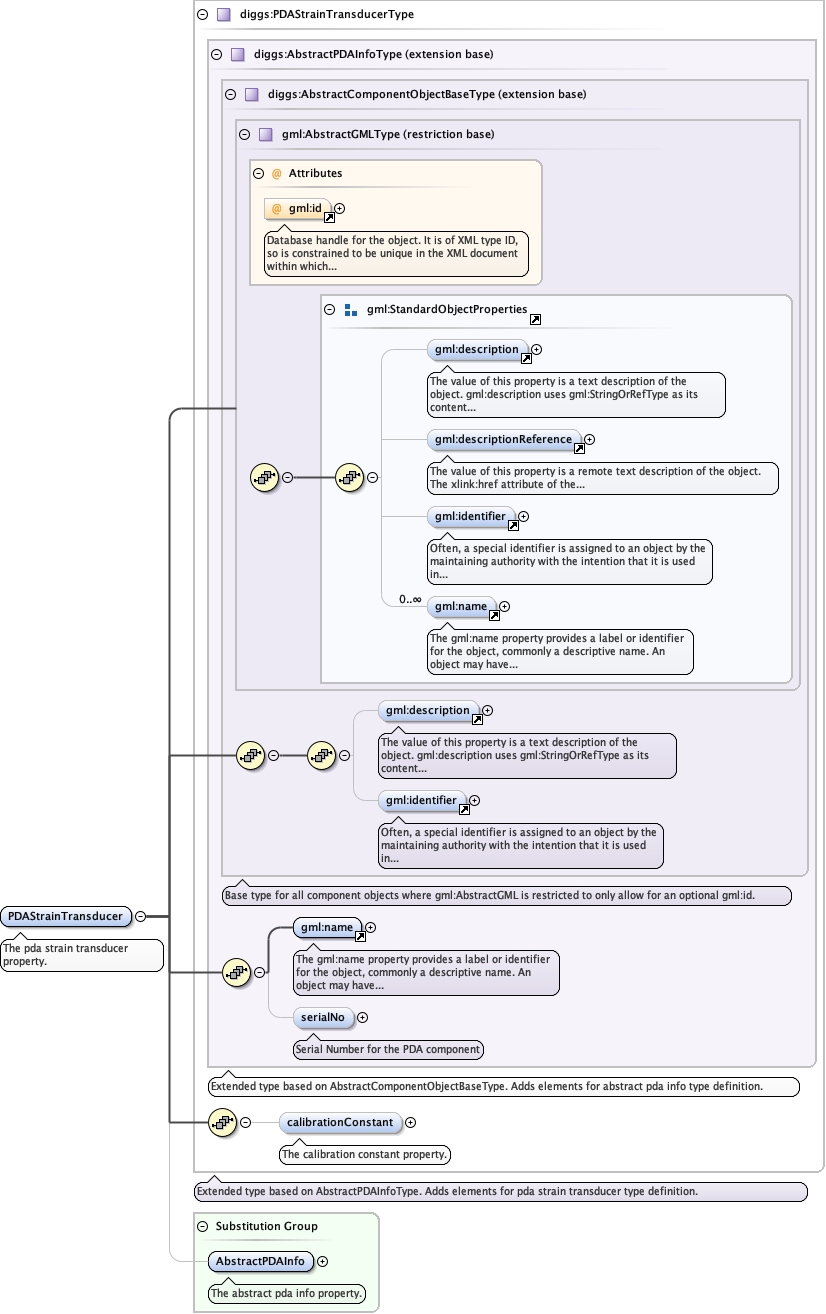Image resolution: width=826 pixels, height=1314 pixels.
Task: Collapse the diggs:PDAStrainTransducerType box
Action: [x=203, y=15]
